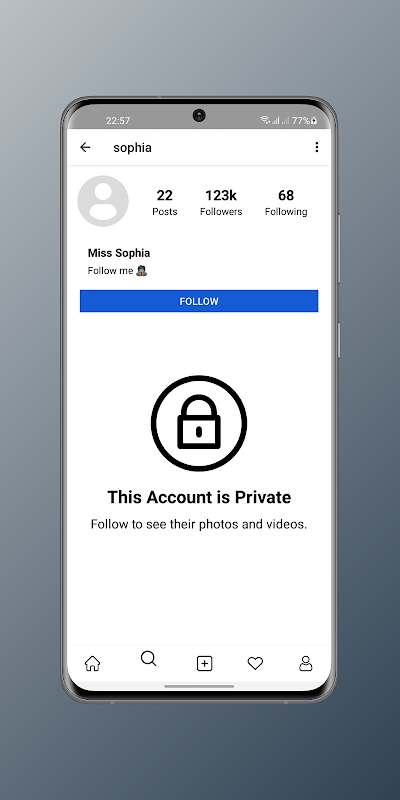Open the heart activity icon
This screenshot has height=800, width=400.
tap(255, 663)
